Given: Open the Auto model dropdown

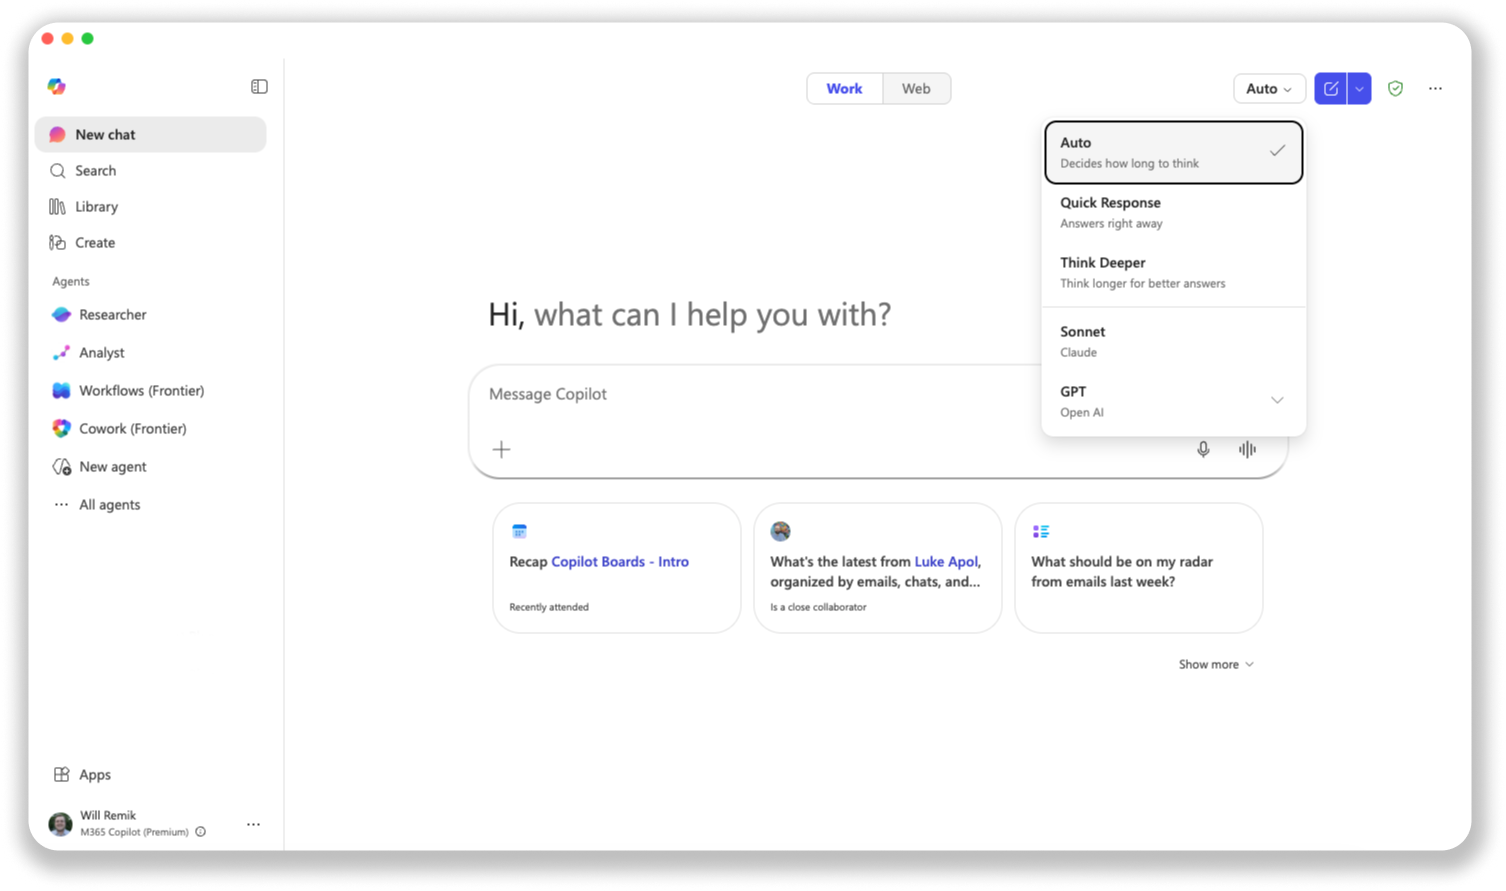Looking at the screenshot, I should 1269,89.
